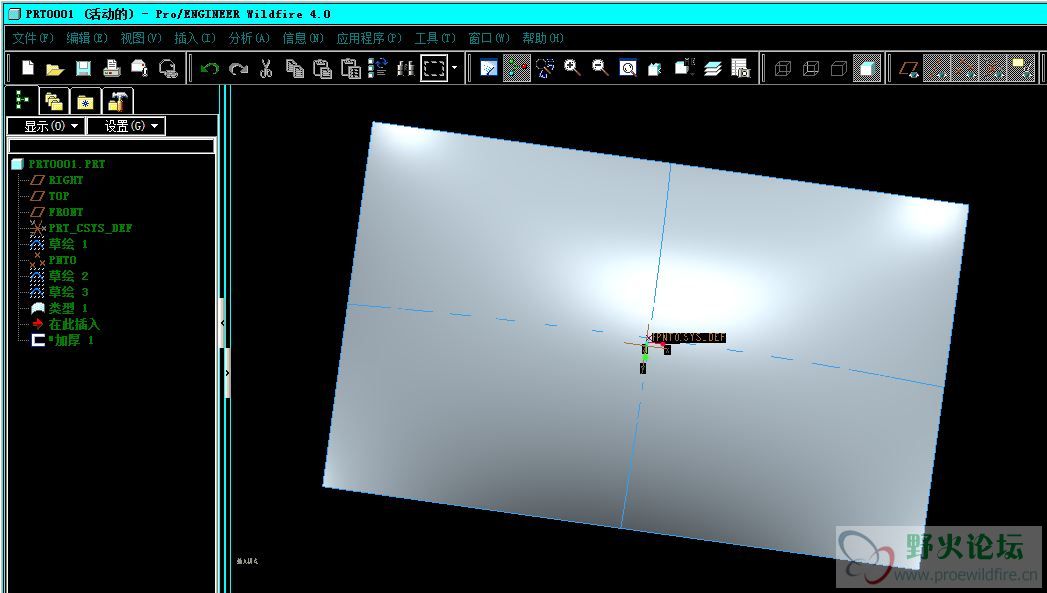Select the dashed selection box tool
The image size is (1047, 593).
click(434, 68)
